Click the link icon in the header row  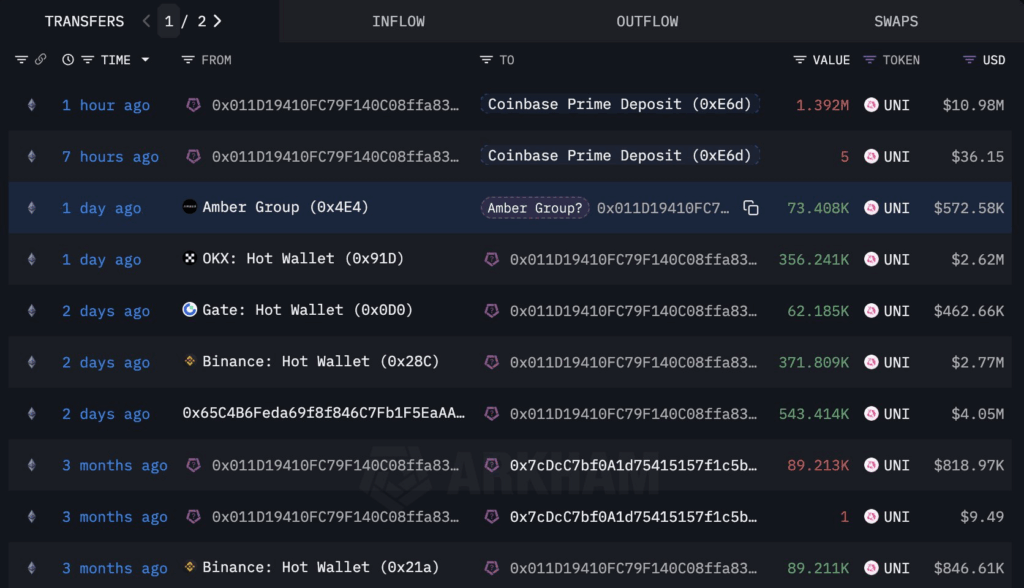coord(41,60)
